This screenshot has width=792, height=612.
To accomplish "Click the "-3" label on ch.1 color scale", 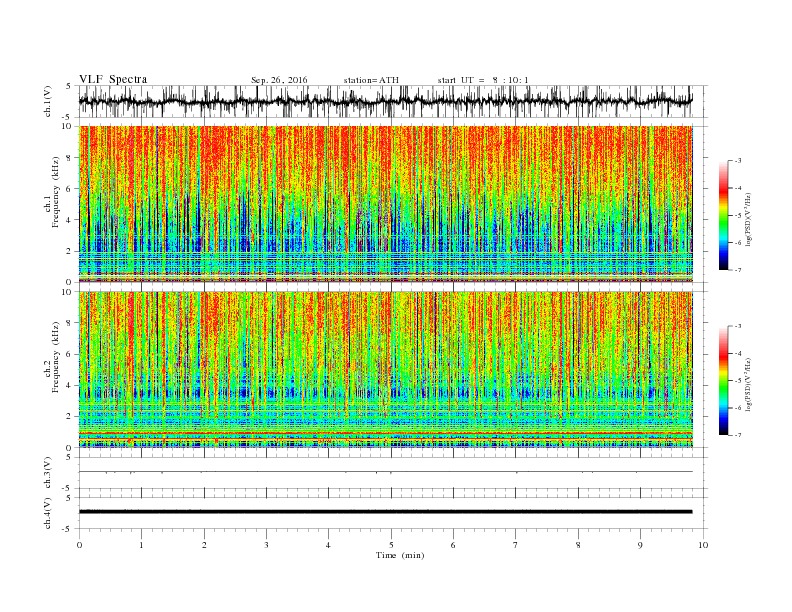I will (738, 161).
